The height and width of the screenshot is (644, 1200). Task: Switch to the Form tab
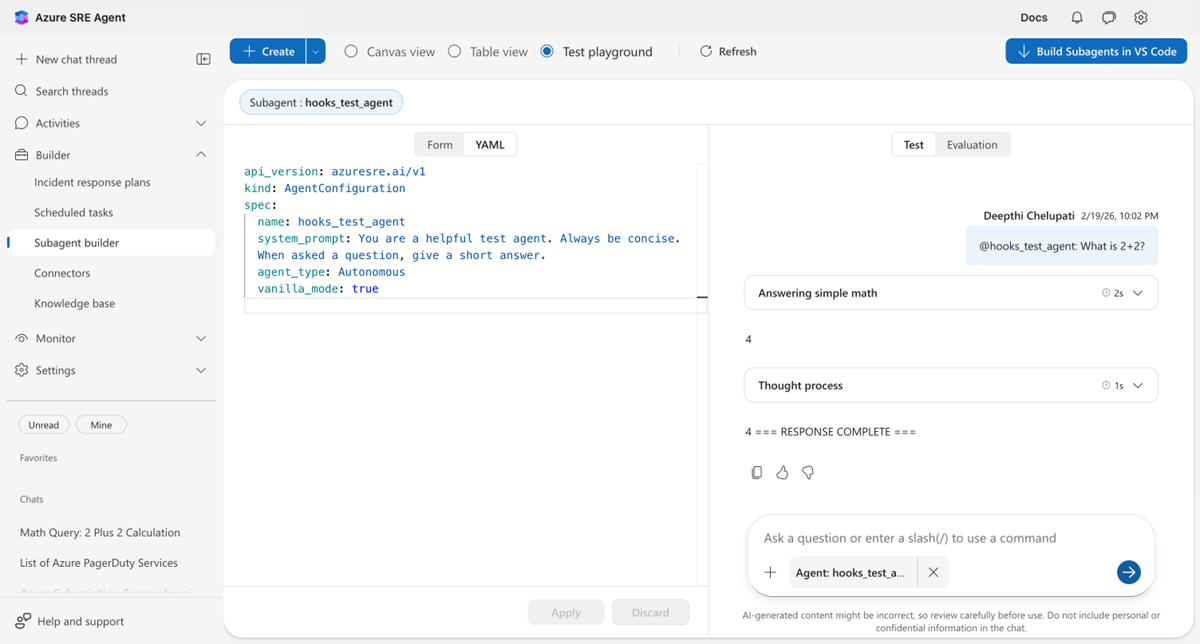[440, 145]
